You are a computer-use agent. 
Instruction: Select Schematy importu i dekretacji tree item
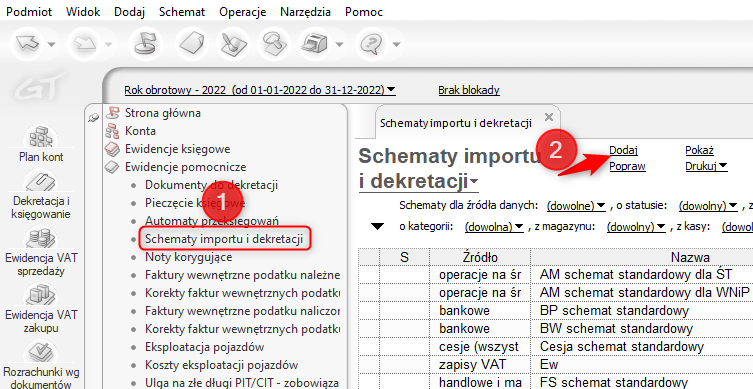(x=224, y=239)
